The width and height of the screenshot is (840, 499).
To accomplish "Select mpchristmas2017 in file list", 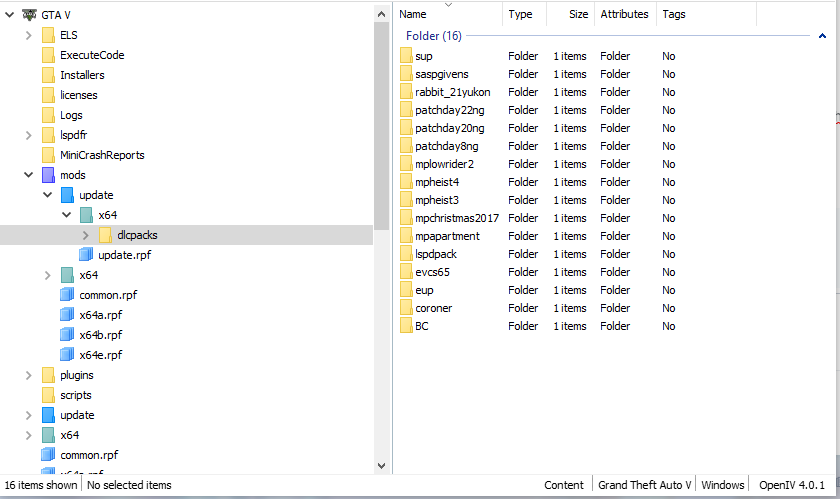I will 457,218.
